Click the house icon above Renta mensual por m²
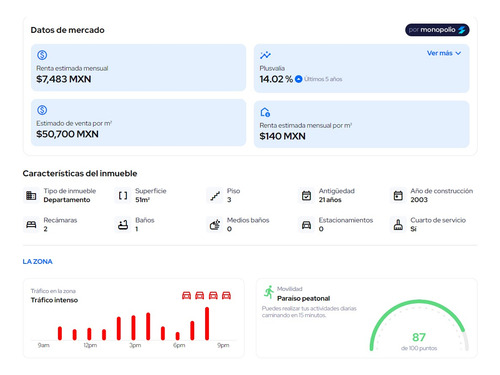Screen dimensions: 500x375 click(265, 112)
